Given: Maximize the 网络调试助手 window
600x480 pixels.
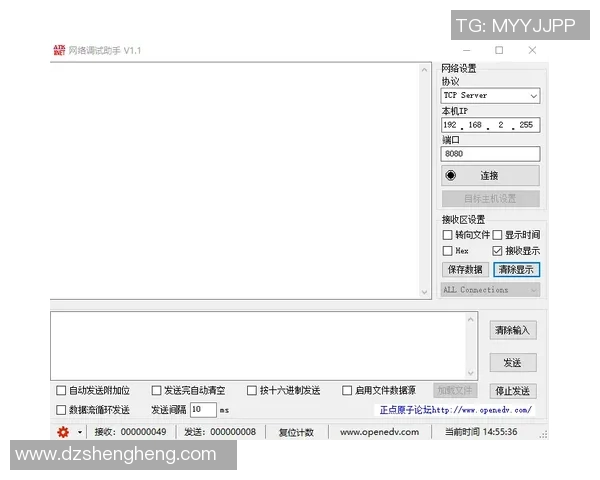Looking at the screenshot, I should coord(499,50).
